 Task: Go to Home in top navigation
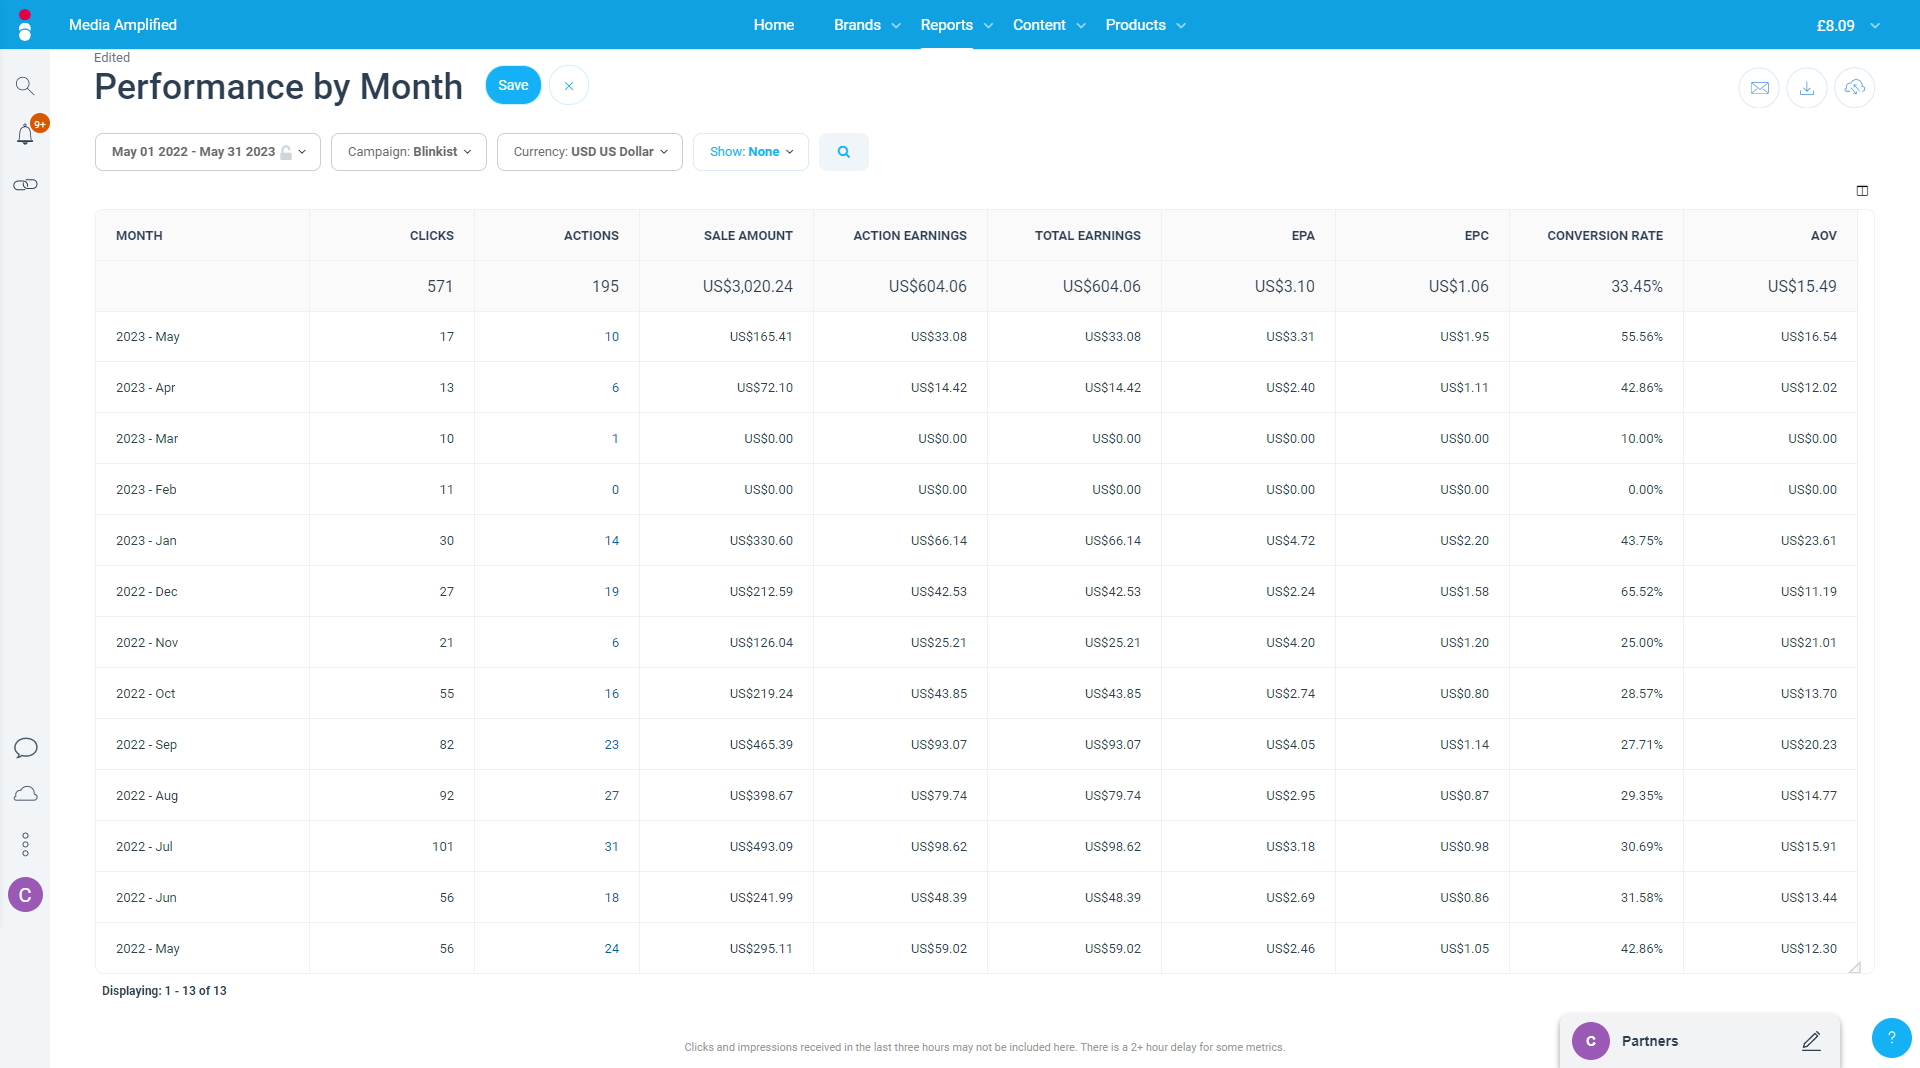pyautogui.click(x=773, y=25)
